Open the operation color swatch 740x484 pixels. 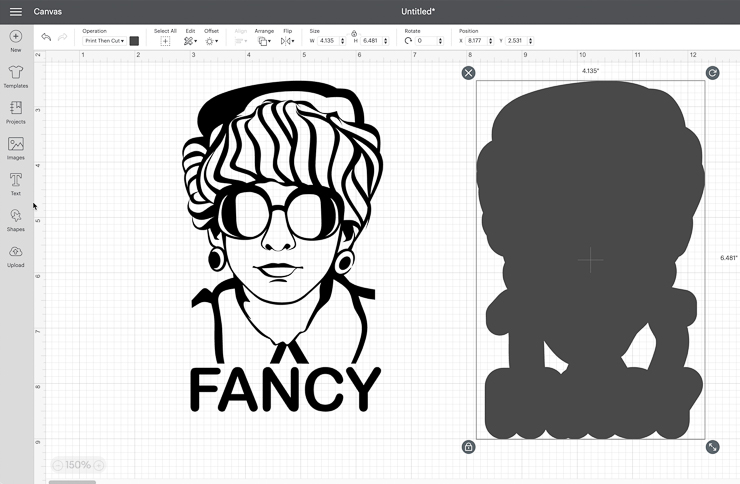coord(134,41)
